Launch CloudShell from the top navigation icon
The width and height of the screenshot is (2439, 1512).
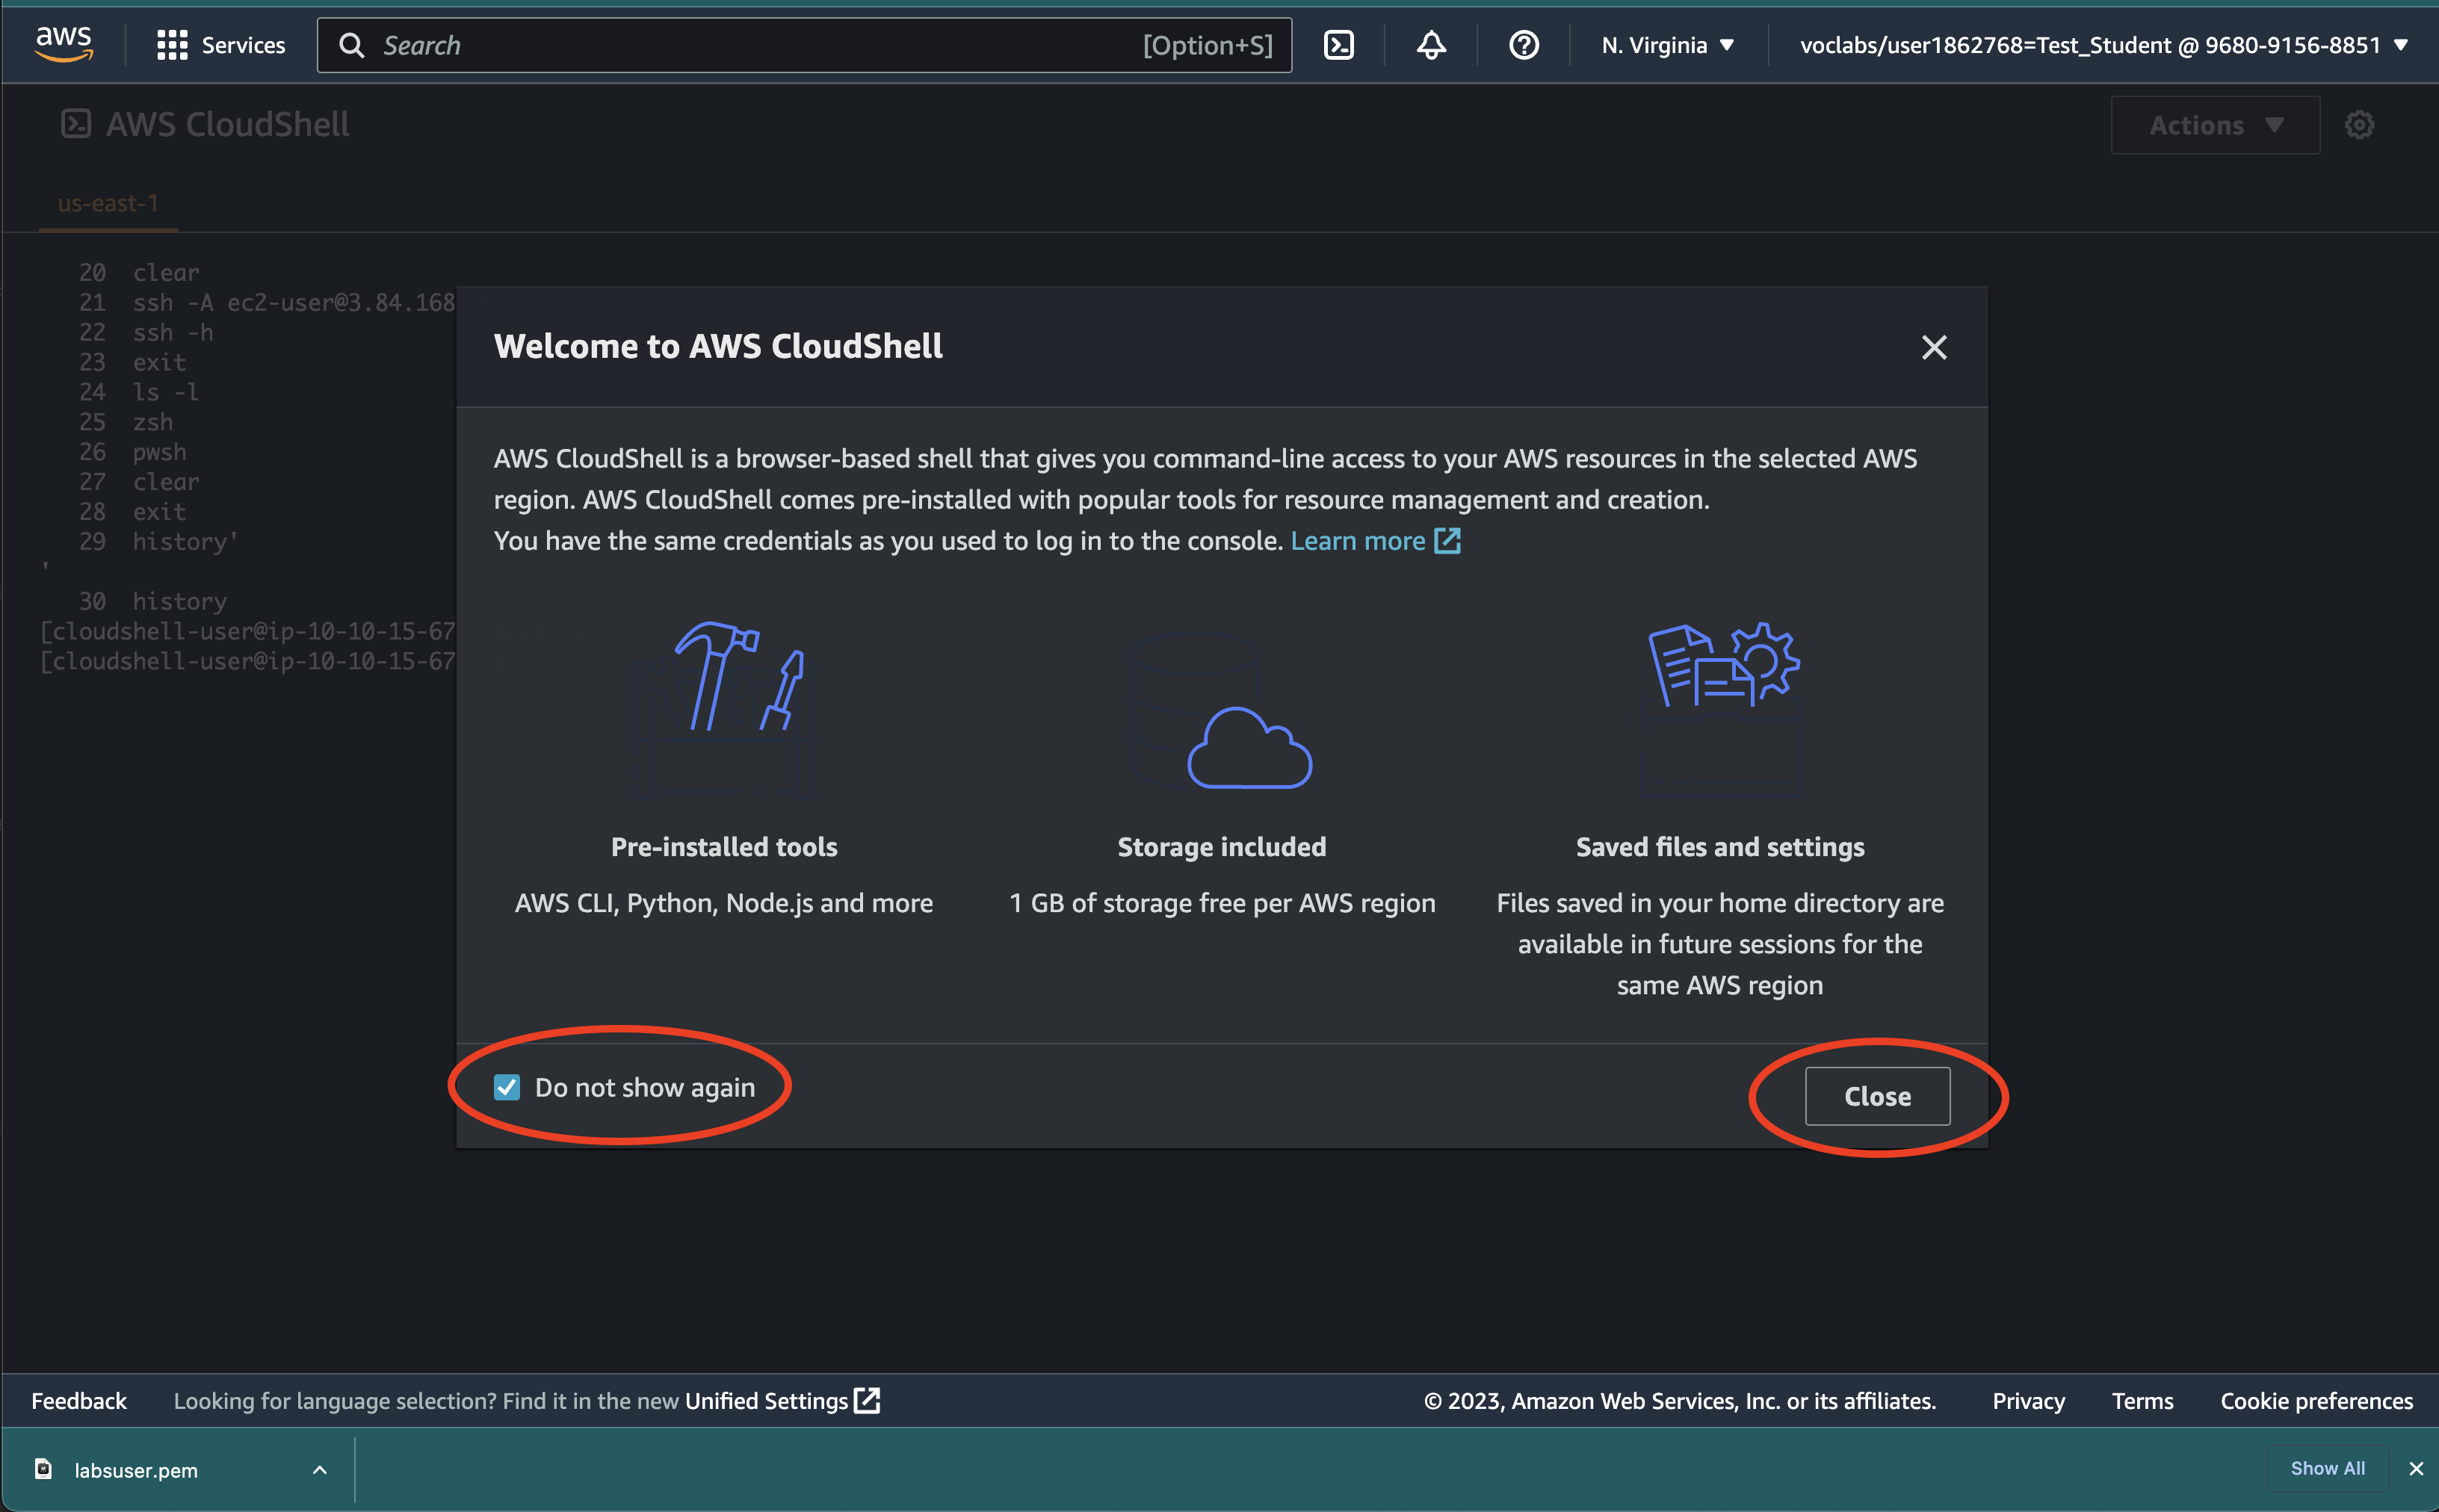click(1338, 45)
